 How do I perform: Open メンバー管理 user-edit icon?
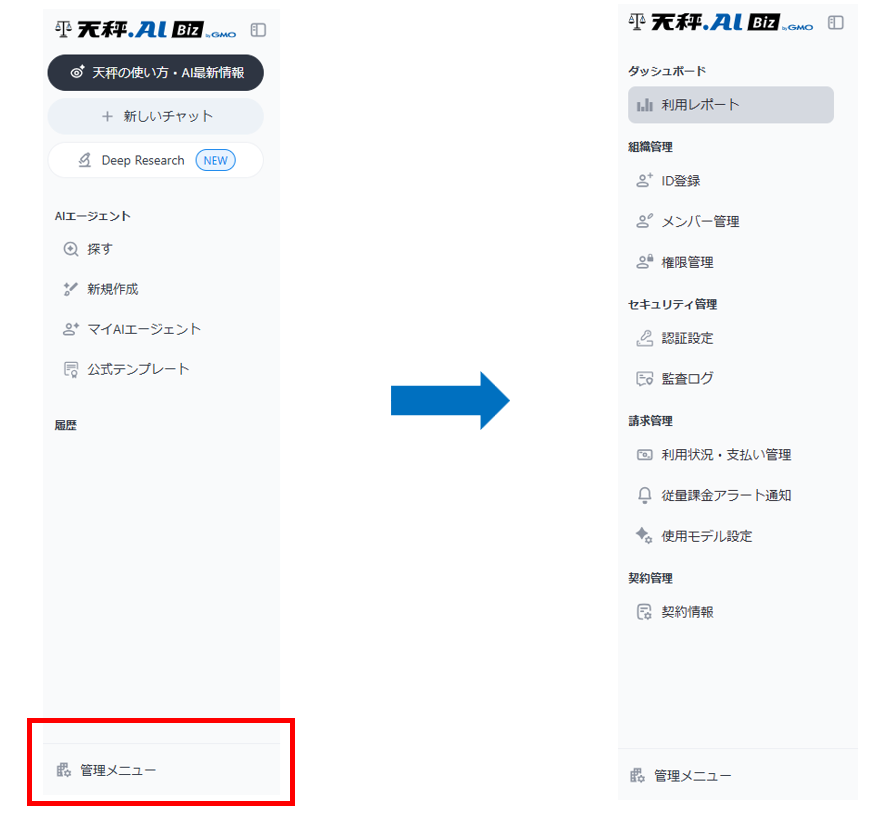[x=645, y=221]
